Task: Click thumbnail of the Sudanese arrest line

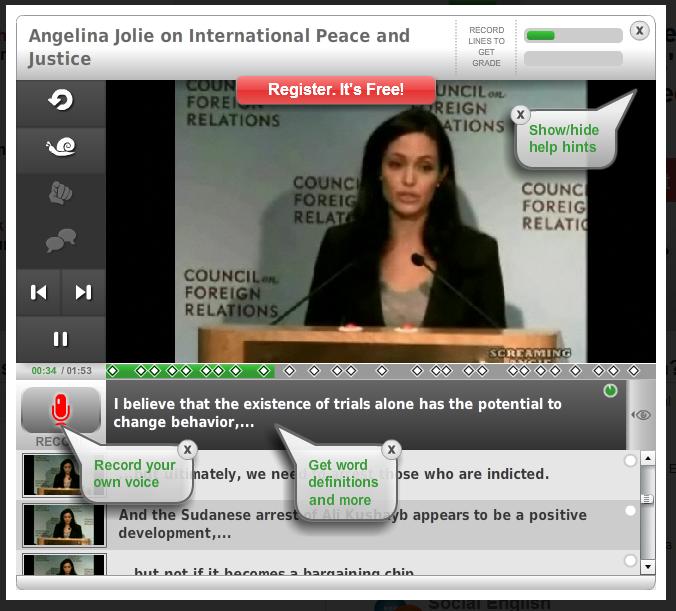Action: click(64, 524)
